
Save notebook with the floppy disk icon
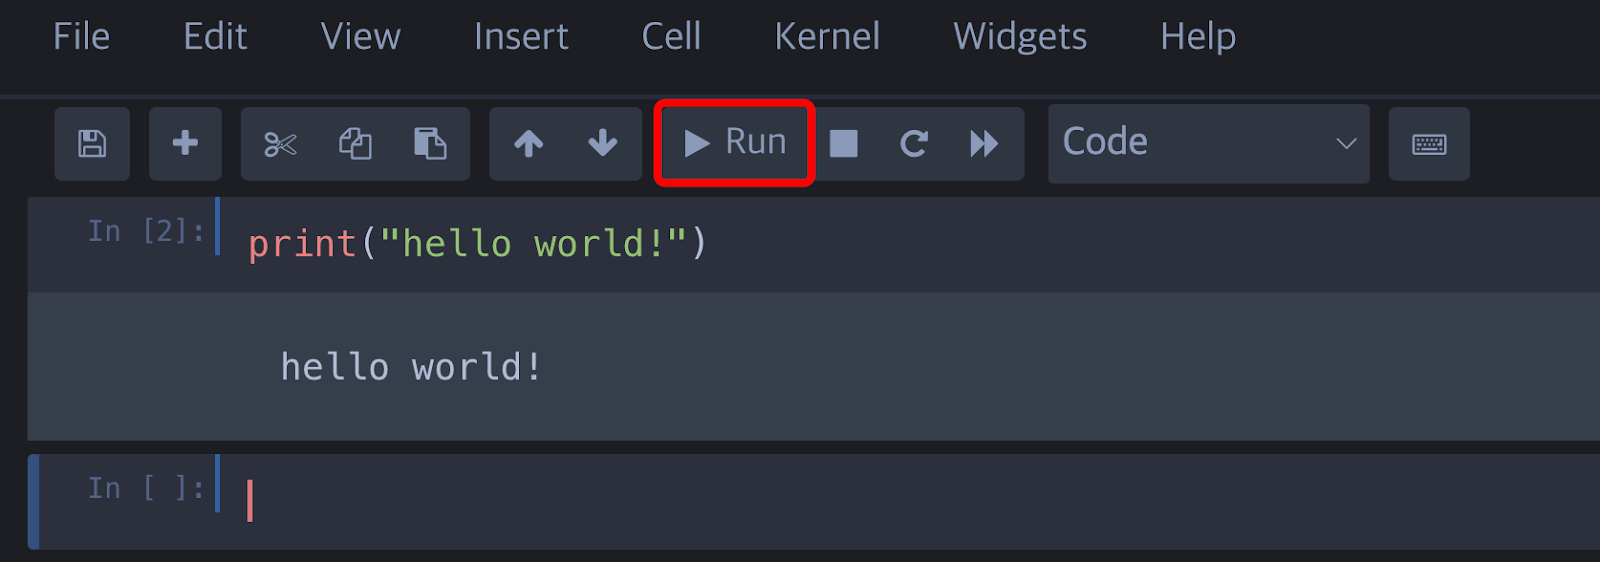click(92, 144)
